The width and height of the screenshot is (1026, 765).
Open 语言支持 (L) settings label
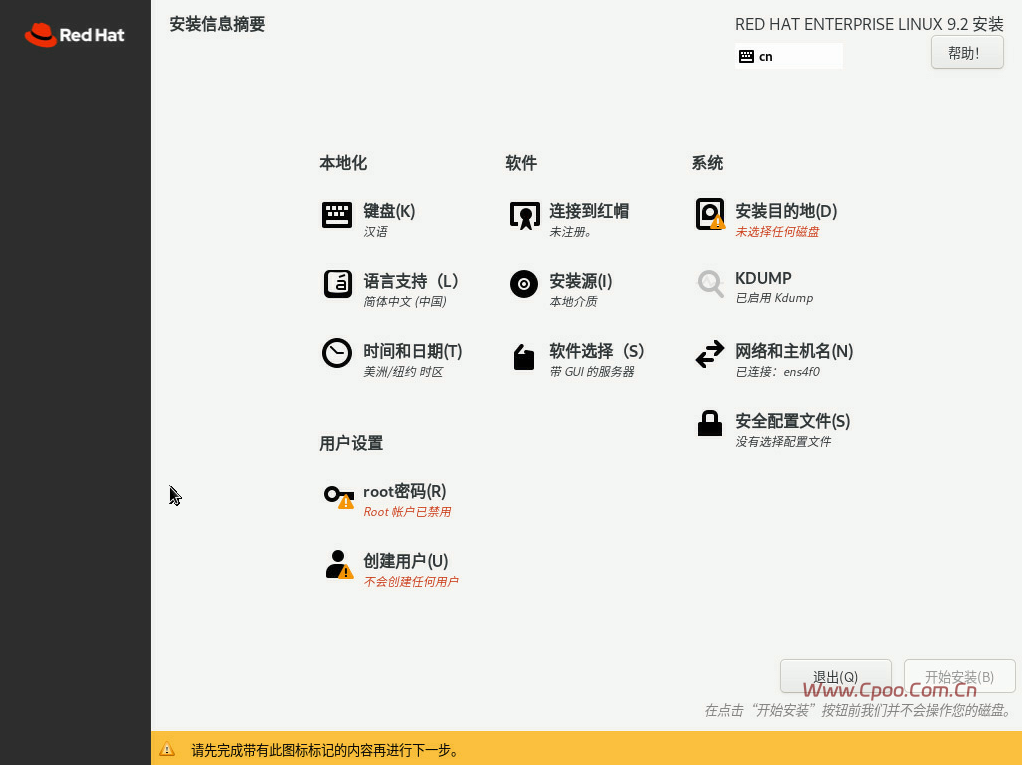[411, 281]
